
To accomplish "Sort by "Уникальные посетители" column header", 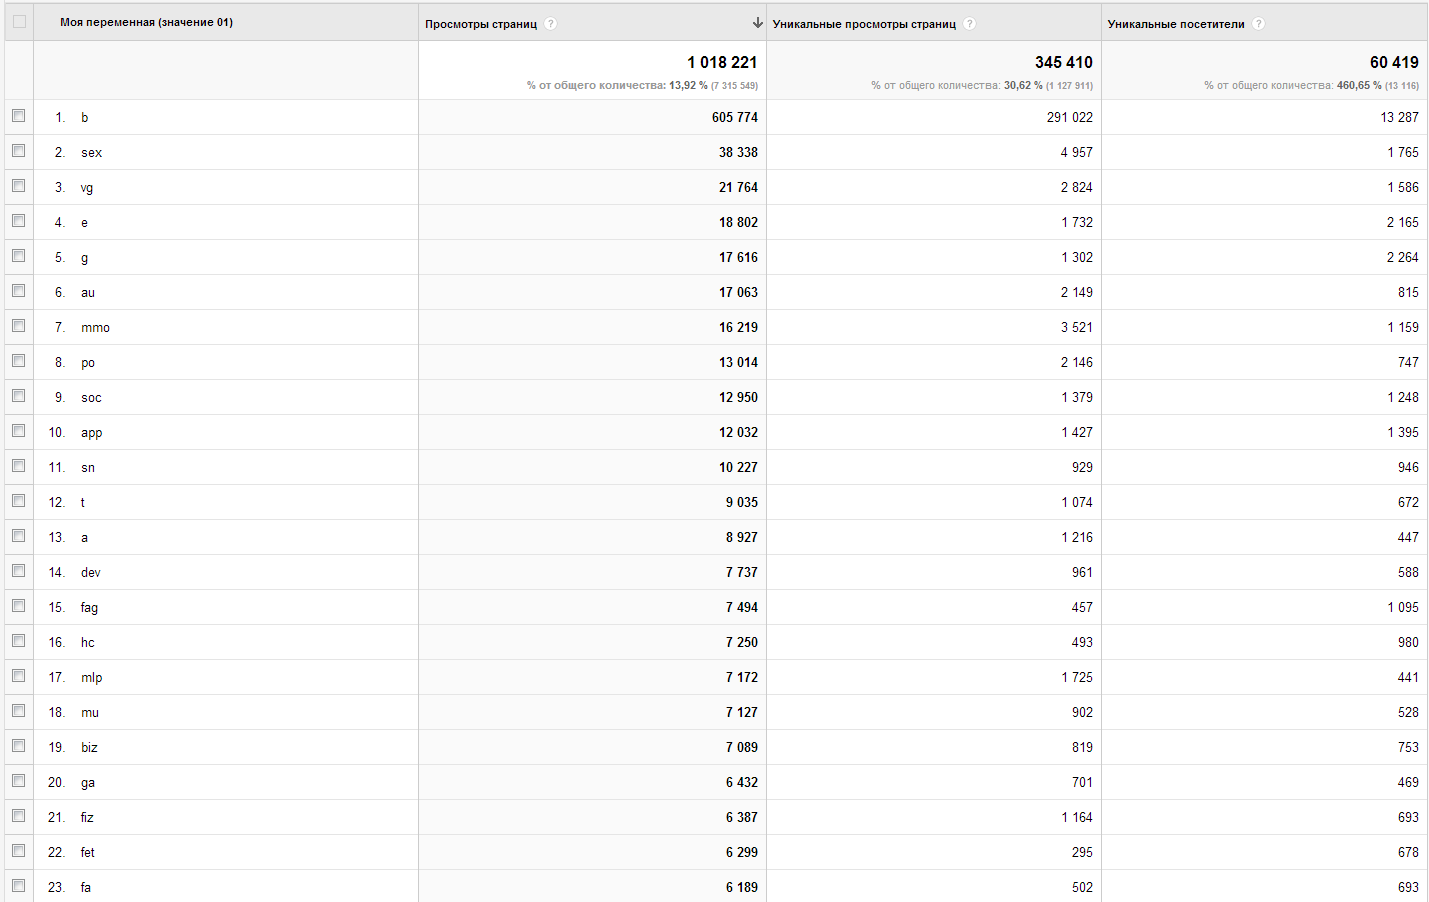I will (x=1176, y=24).
